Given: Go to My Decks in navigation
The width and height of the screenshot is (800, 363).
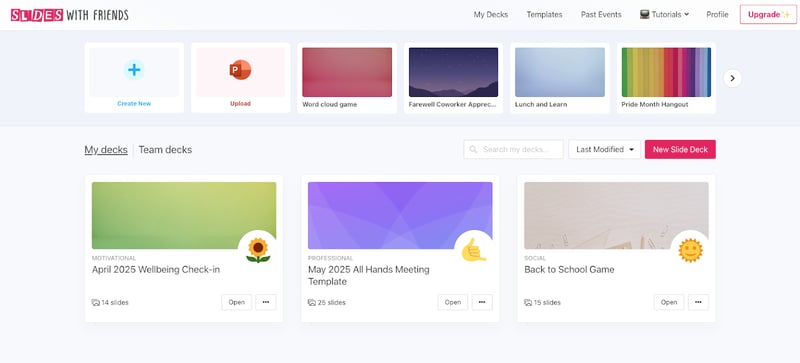Looking at the screenshot, I should (x=491, y=14).
